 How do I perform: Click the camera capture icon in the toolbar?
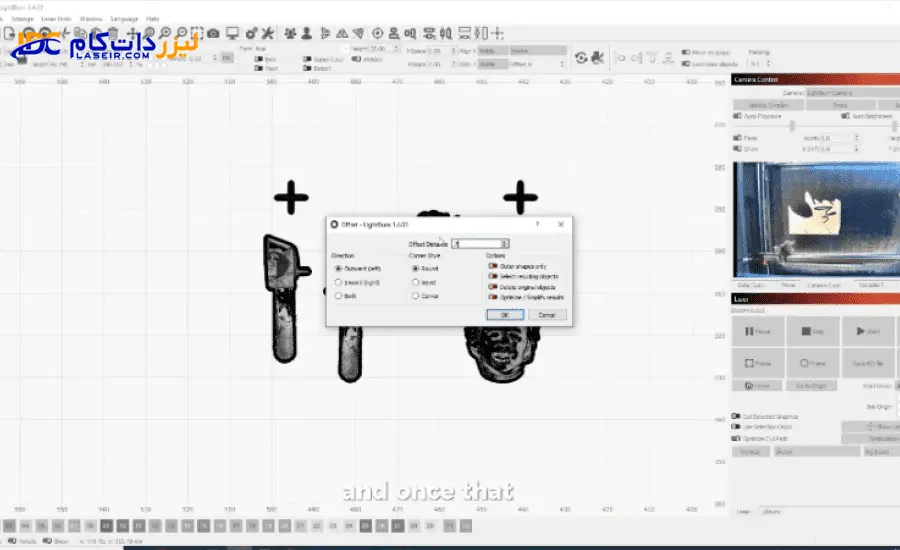pyautogui.click(x=213, y=33)
